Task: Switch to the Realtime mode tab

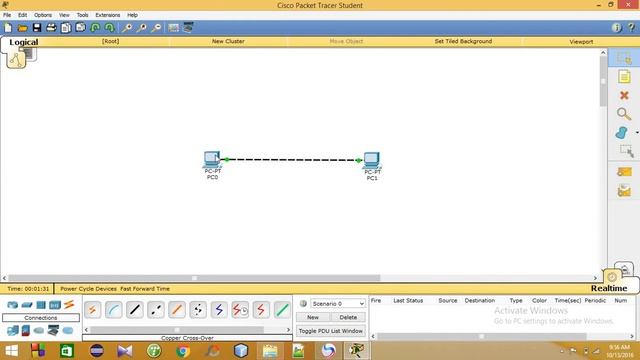Action: click(x=609, y=288)
